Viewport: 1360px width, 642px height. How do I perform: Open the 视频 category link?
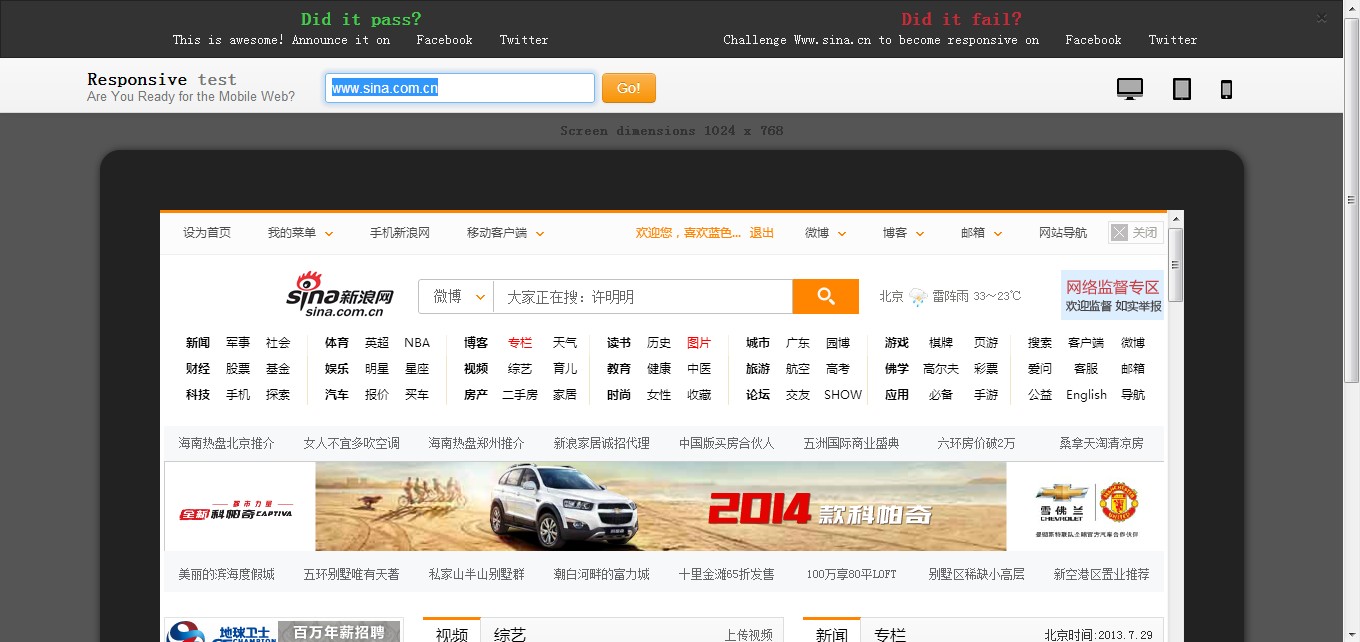(476, 369)
